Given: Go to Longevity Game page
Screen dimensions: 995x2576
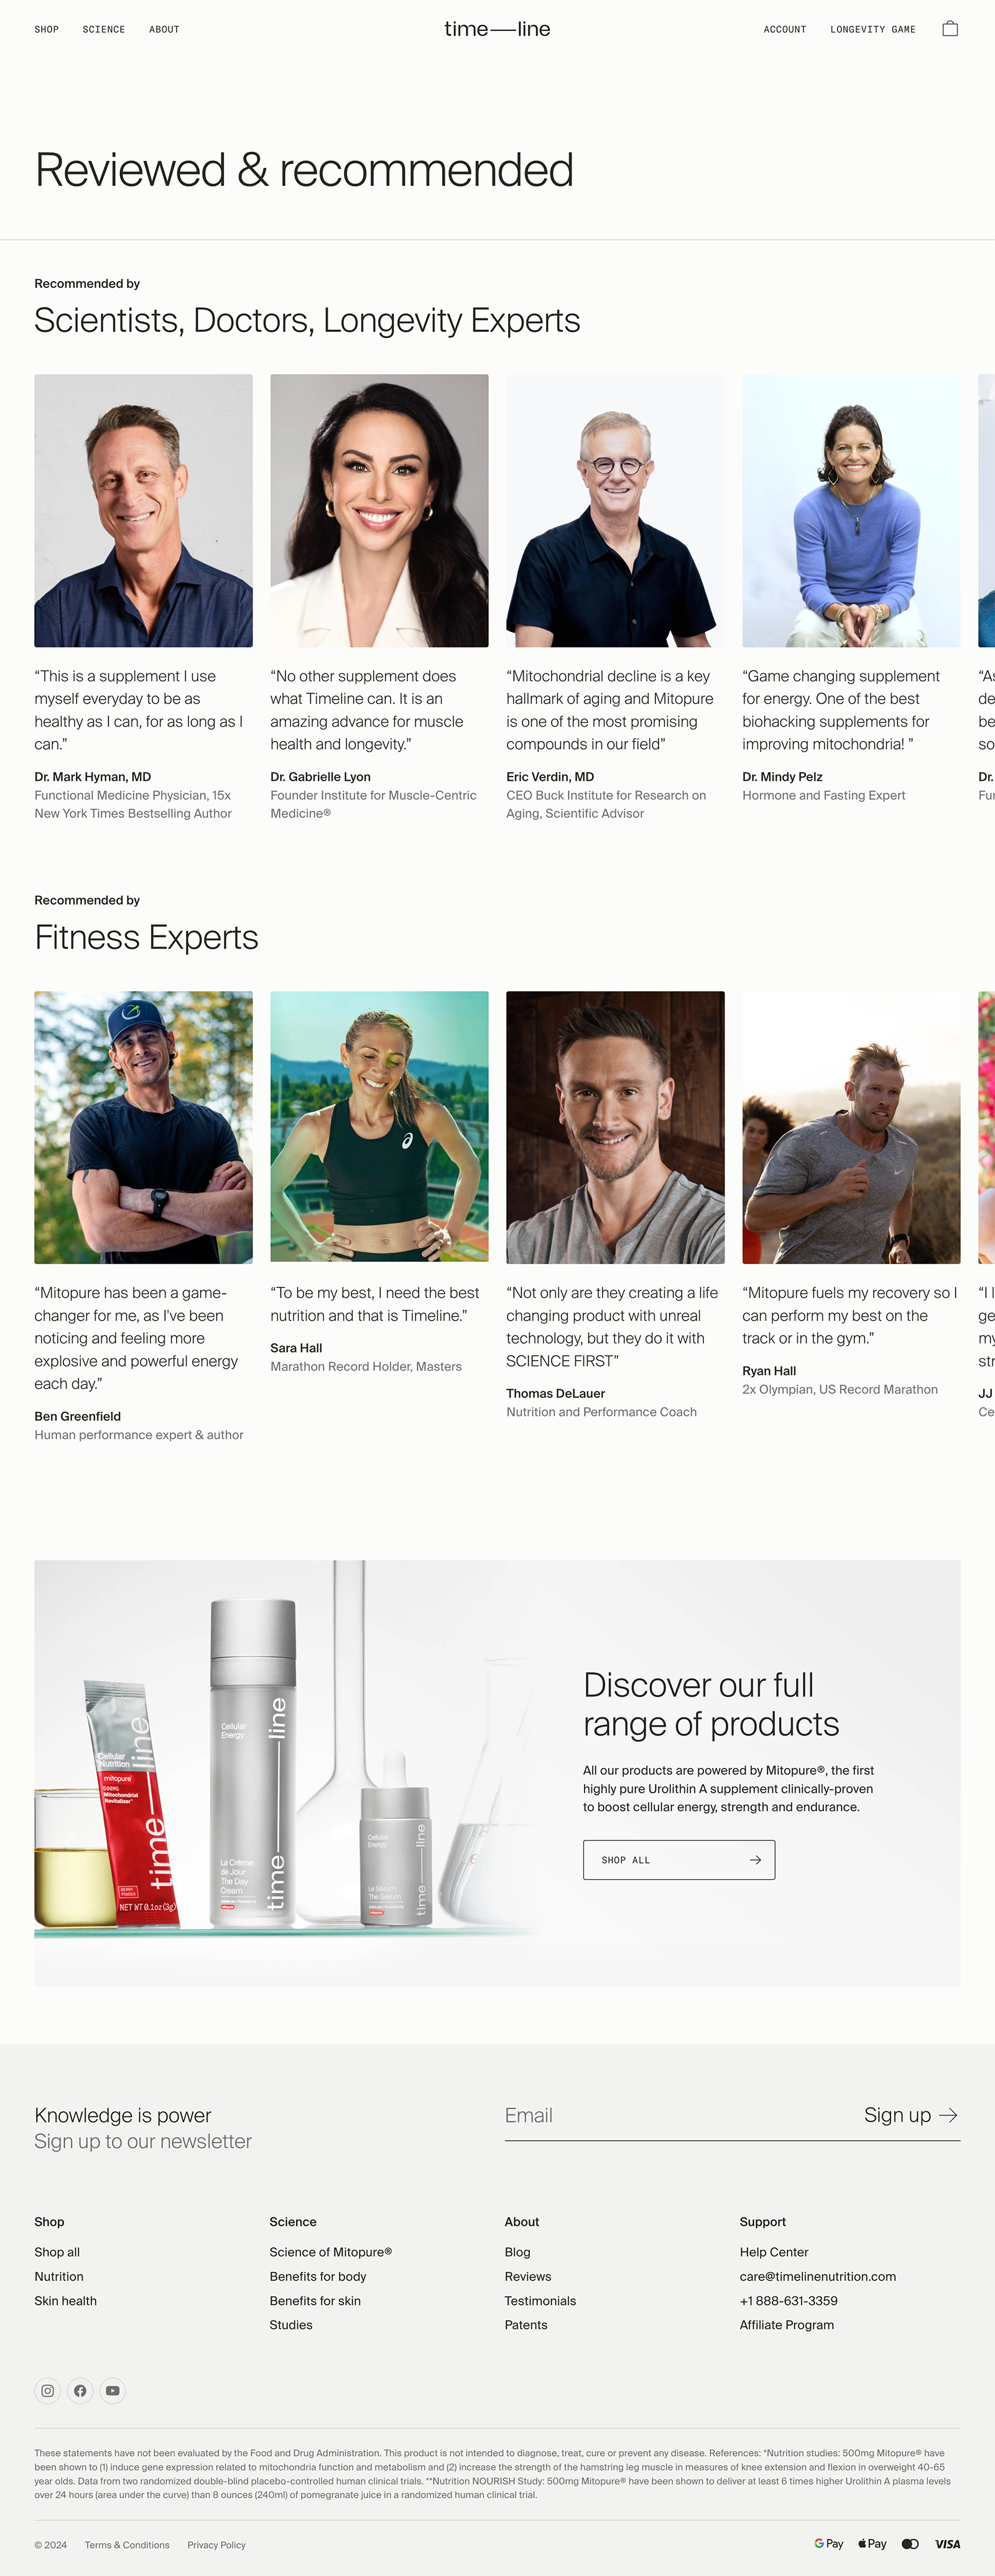Looking at the screenshot, I should [872, 30].
